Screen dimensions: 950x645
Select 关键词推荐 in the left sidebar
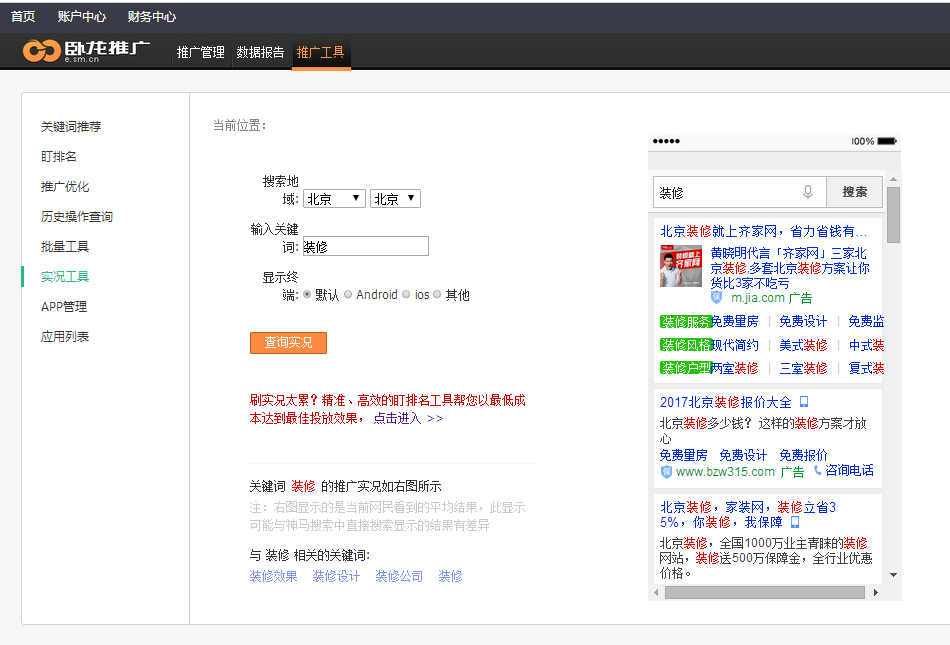pyautogui.click(x=71, y=127)
